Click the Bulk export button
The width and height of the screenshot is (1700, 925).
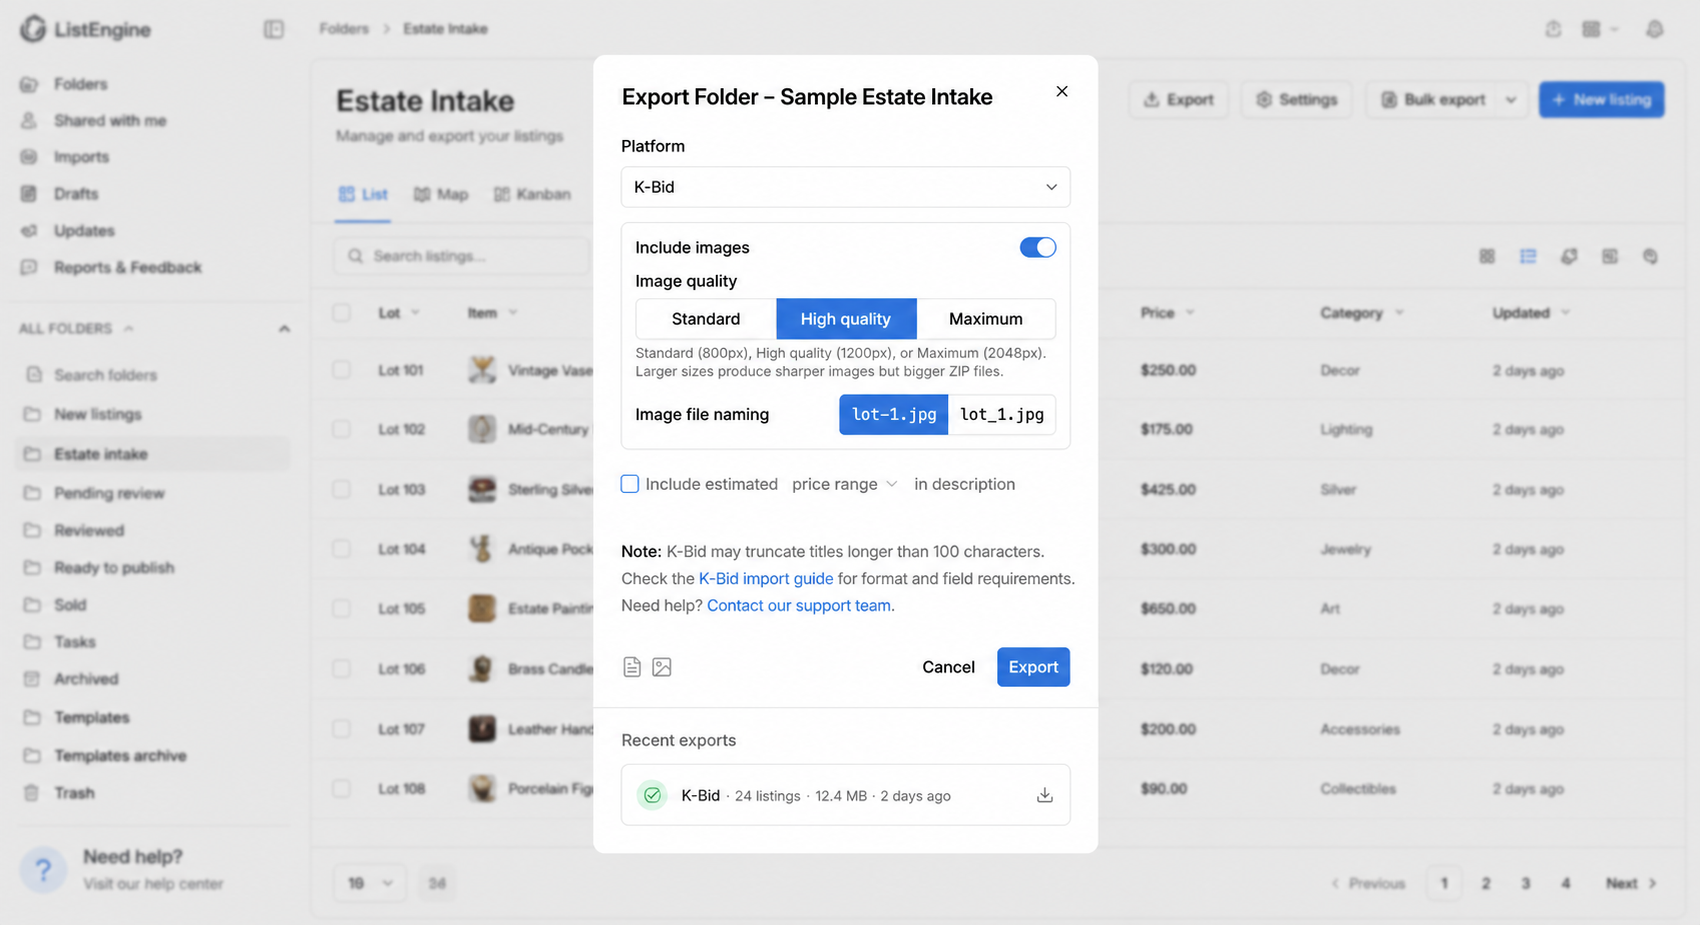[x=1432, y=100]
